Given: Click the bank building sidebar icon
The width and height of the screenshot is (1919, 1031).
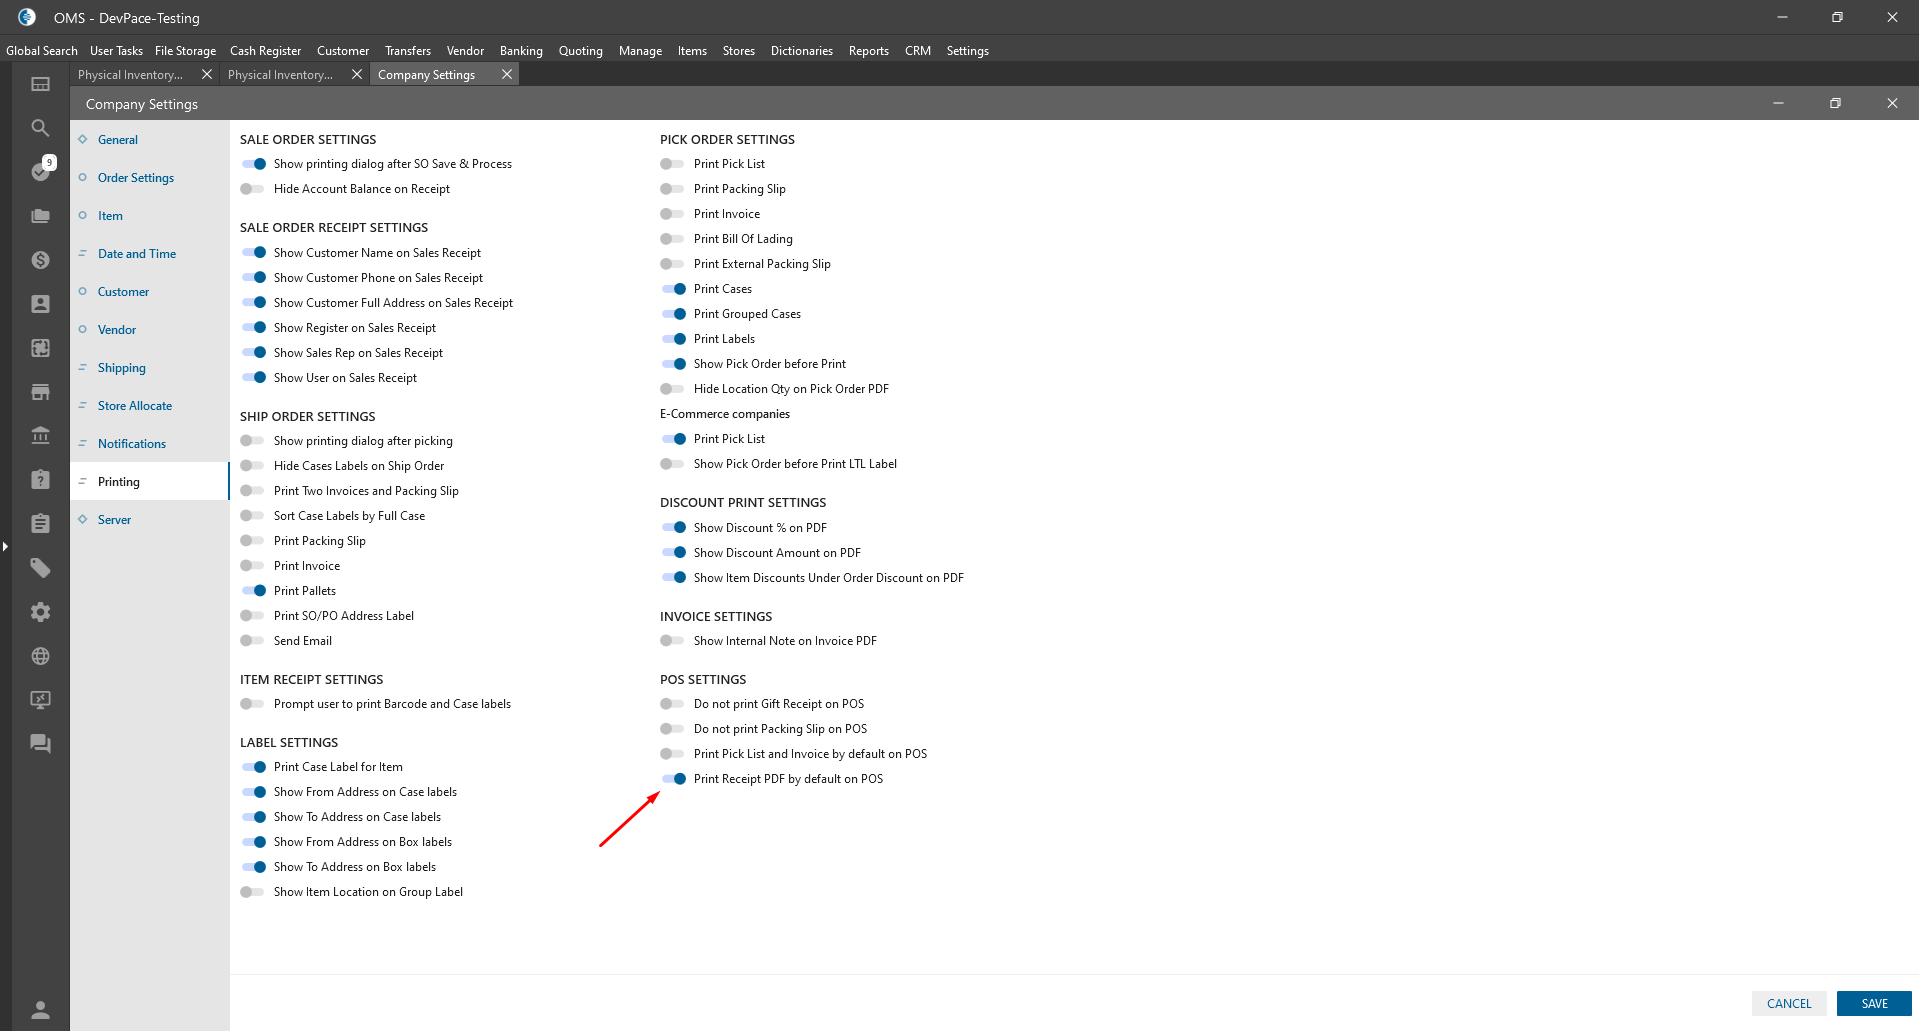Looking at the screenshot, I should tap(40, 436).
